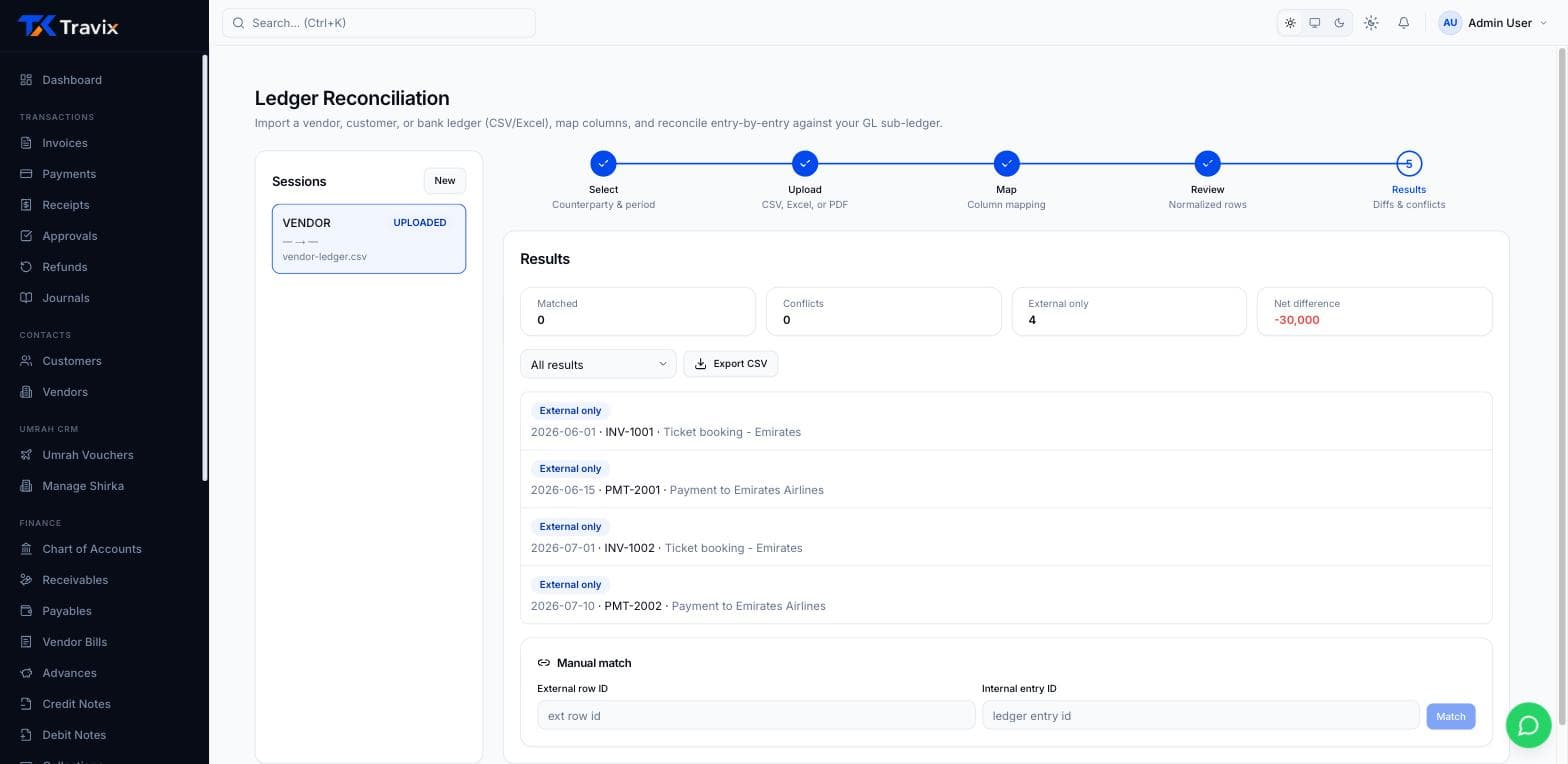The height and width of the screenshot is (764, 1568).
Task: Switch to dark theme mode
Action: [x=1339, y=23]
